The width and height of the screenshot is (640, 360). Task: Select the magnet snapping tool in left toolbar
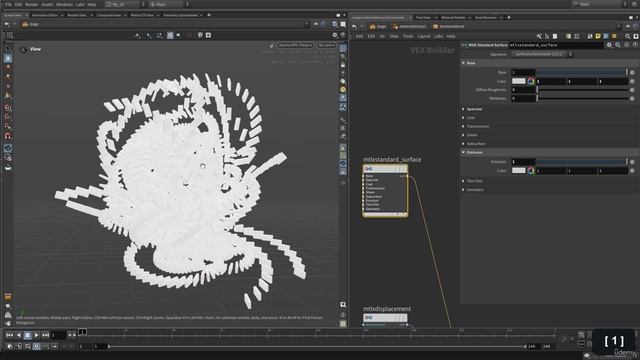click(x=8, y=136)
